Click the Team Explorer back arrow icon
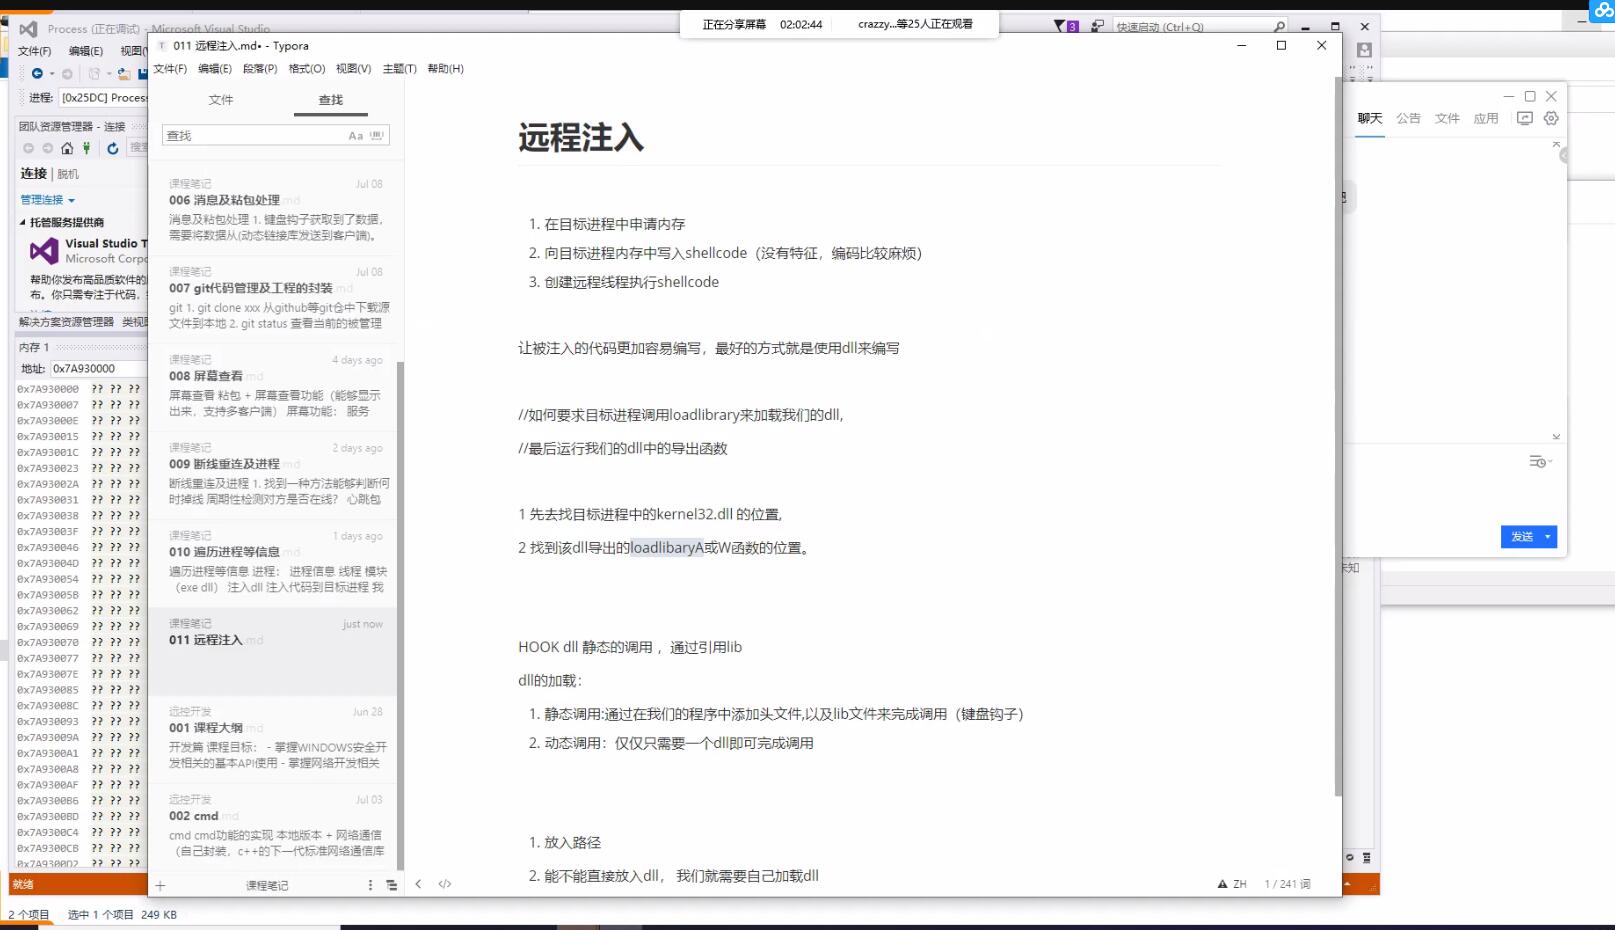 [x=28, y=148]
